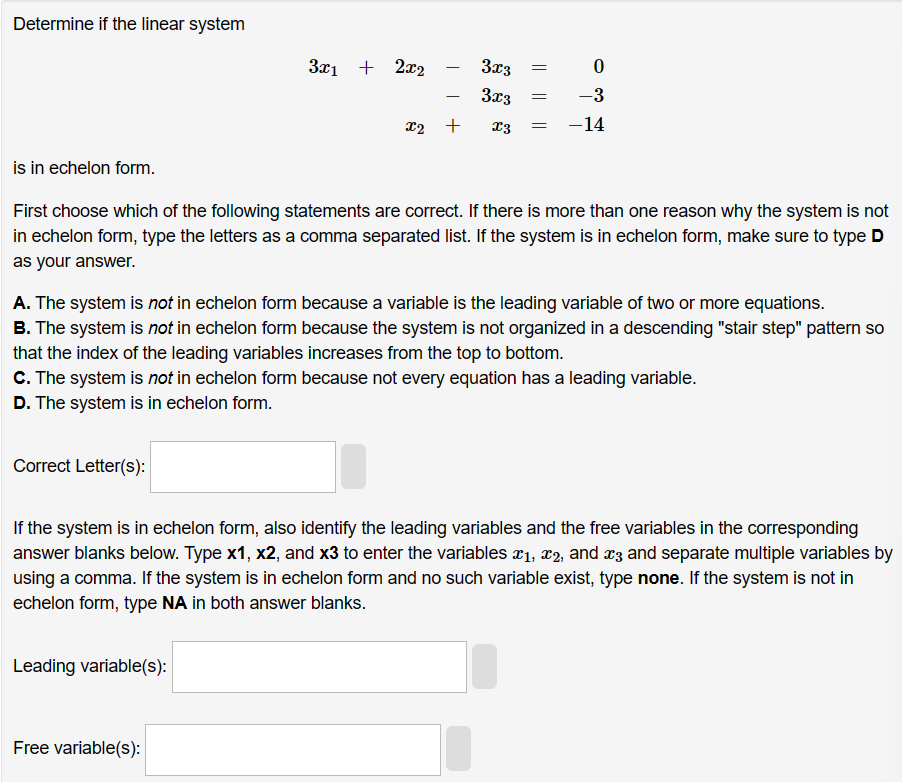The image size is (902, 782).
Task: Click the gray preview button next to Free variable(s)
Action: pyautogui.click(x=458, y=748)
